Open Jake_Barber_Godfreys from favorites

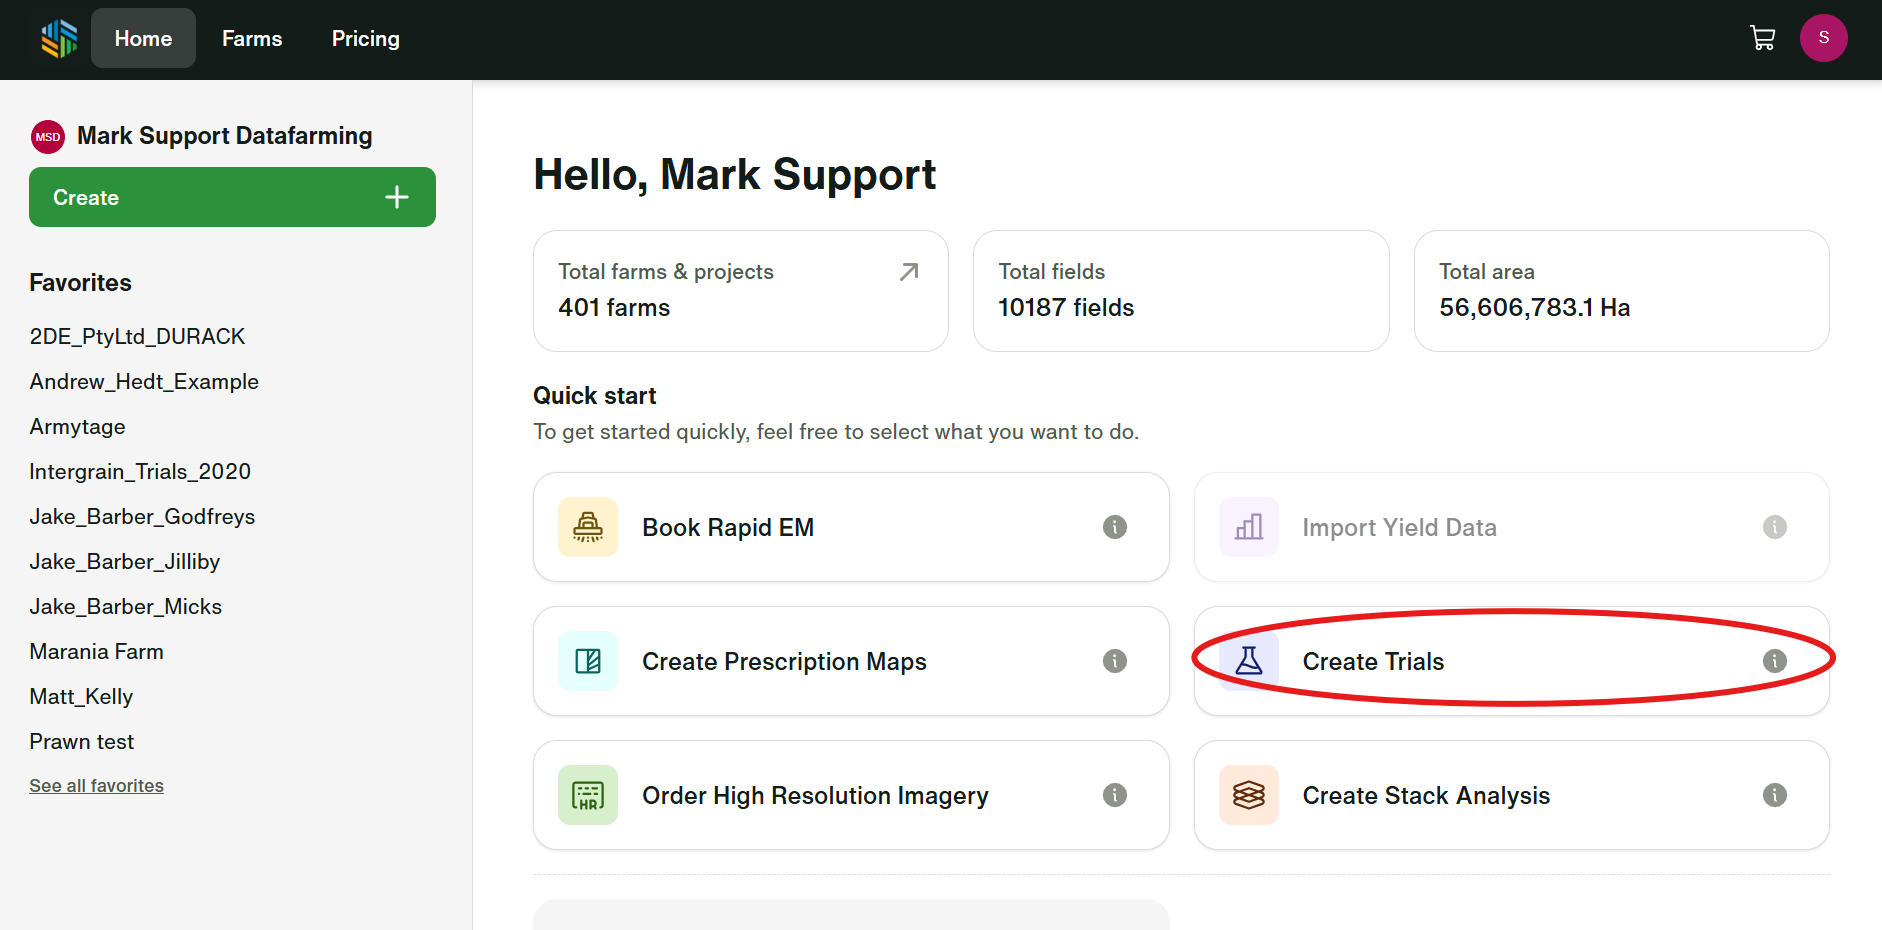coord(142,517)
